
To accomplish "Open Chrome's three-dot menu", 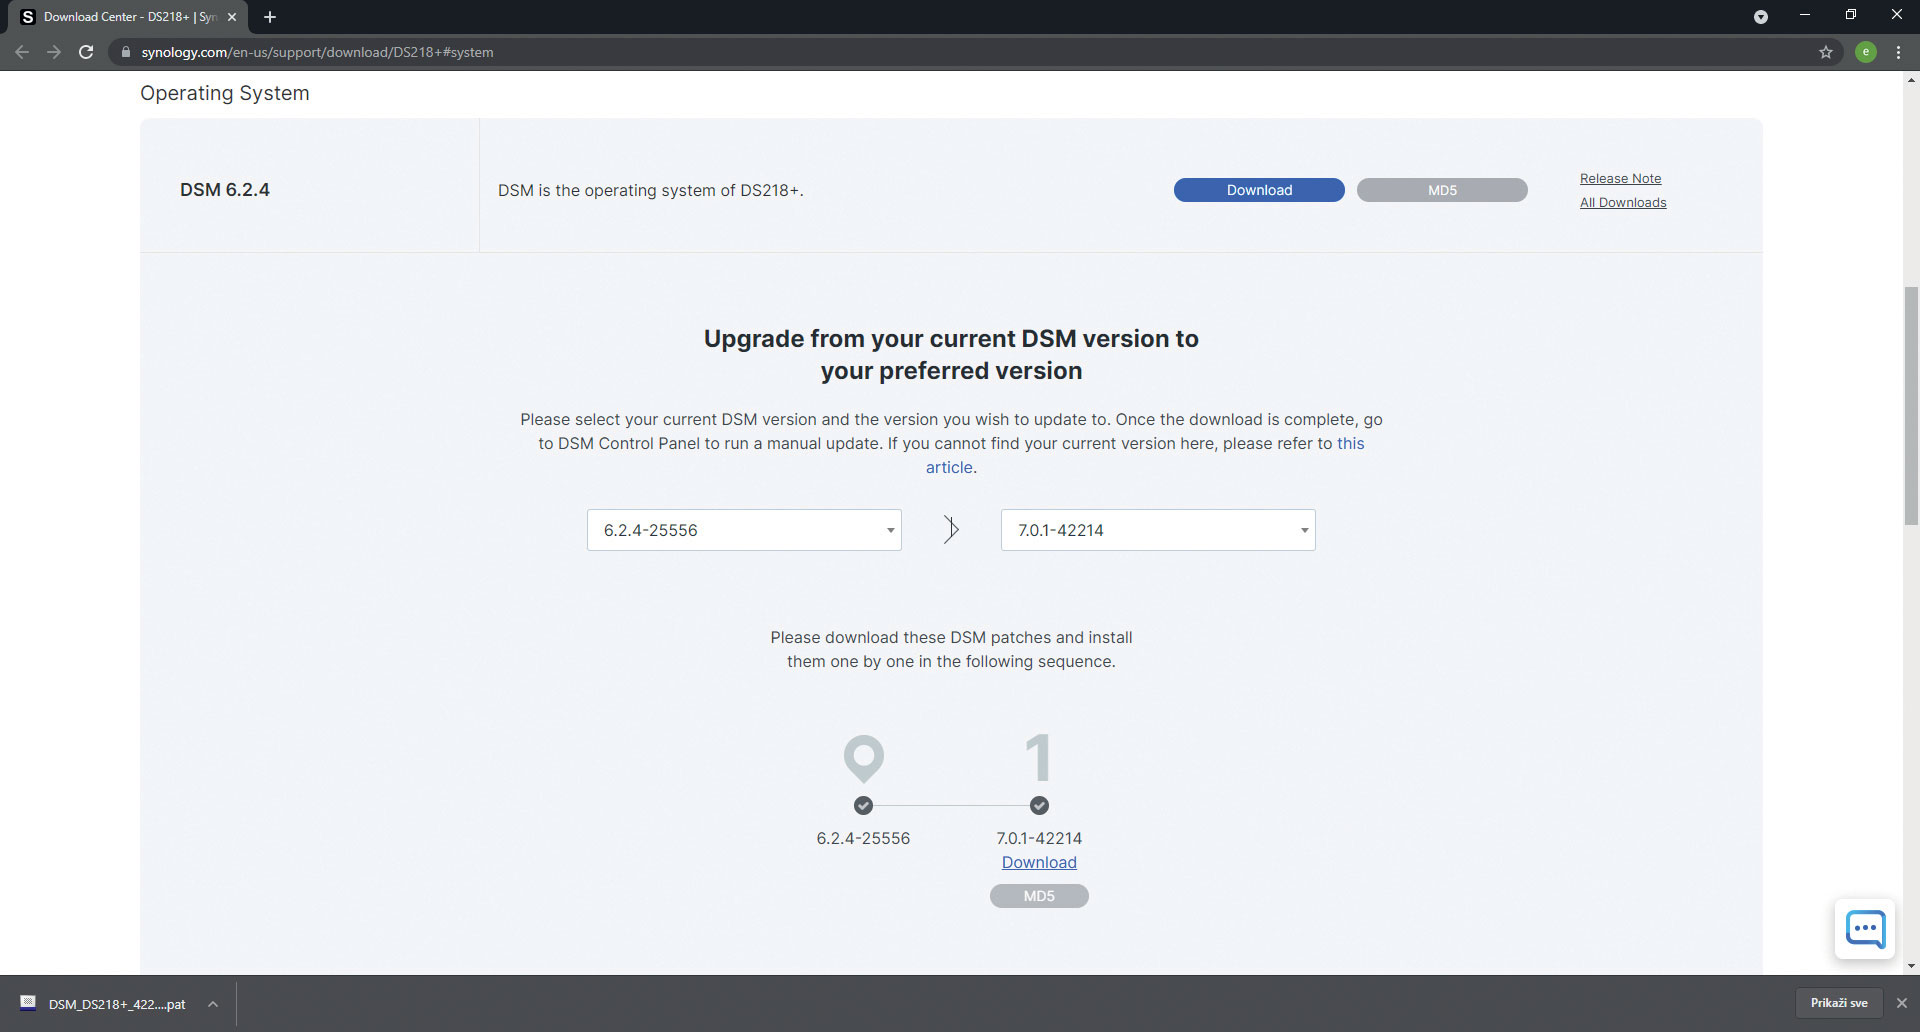I will click(1898, 52).
